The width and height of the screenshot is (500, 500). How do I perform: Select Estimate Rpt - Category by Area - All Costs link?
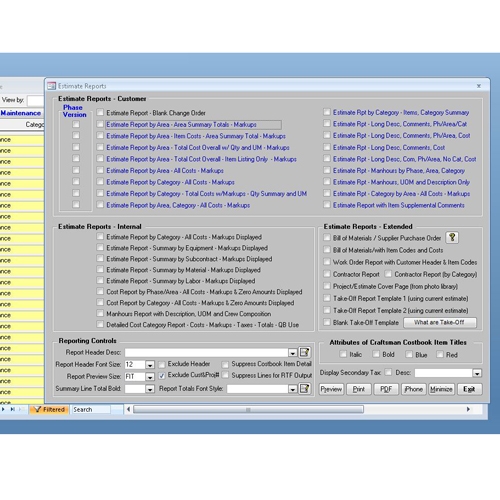tap(401, 194)
